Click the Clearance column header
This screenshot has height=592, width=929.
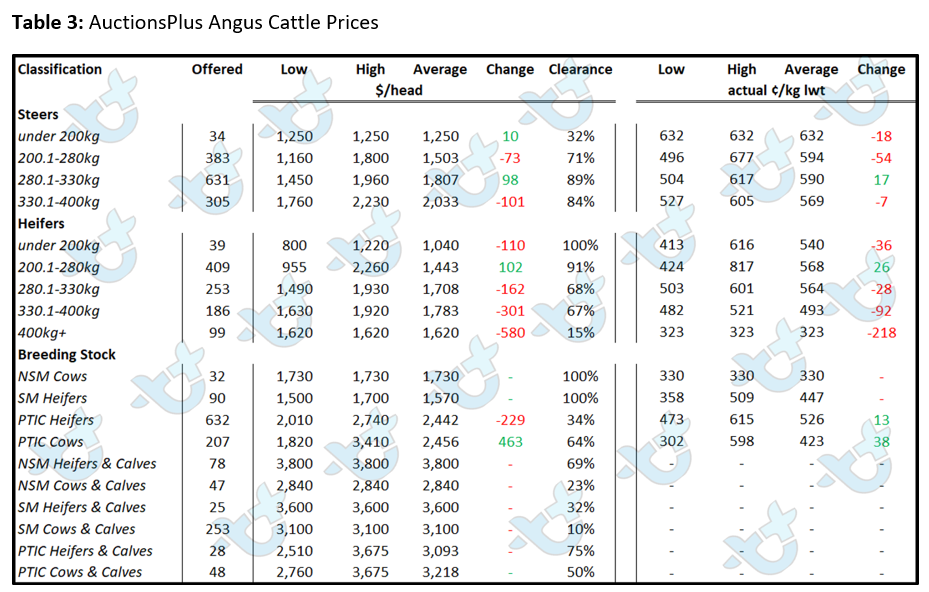(580, 69)
